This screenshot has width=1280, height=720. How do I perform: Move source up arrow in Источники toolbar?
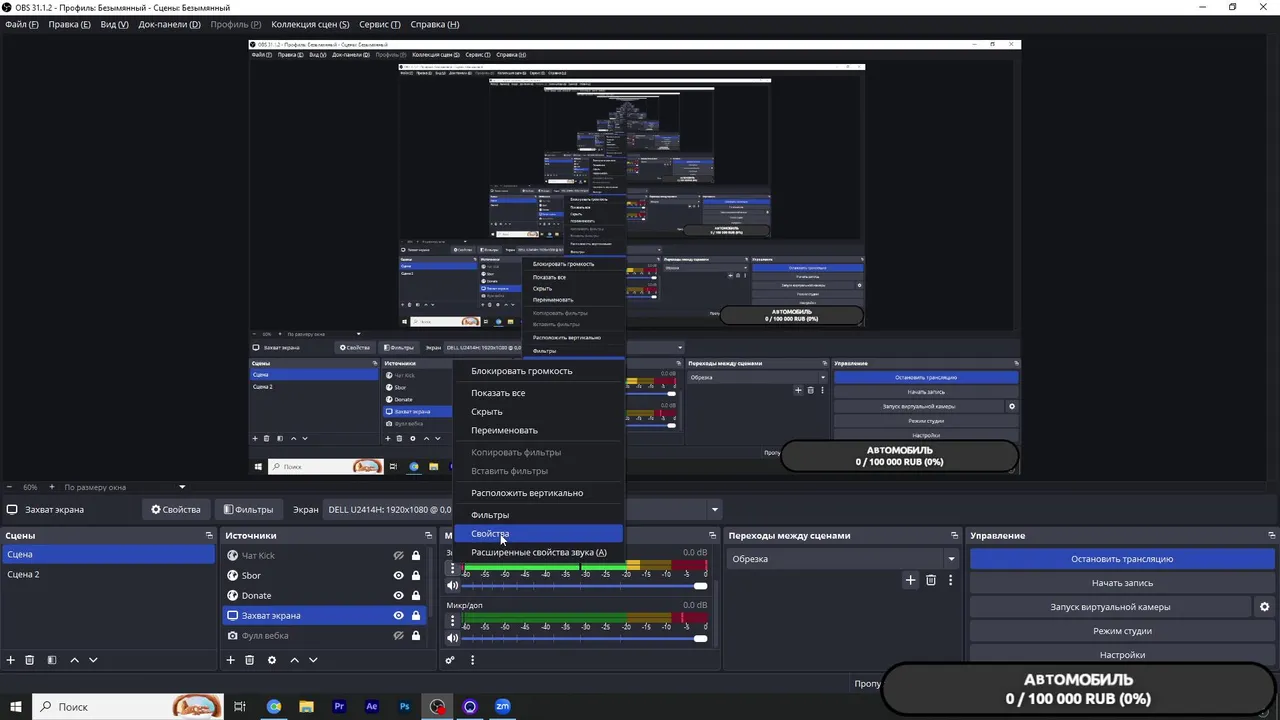[294, 660]
